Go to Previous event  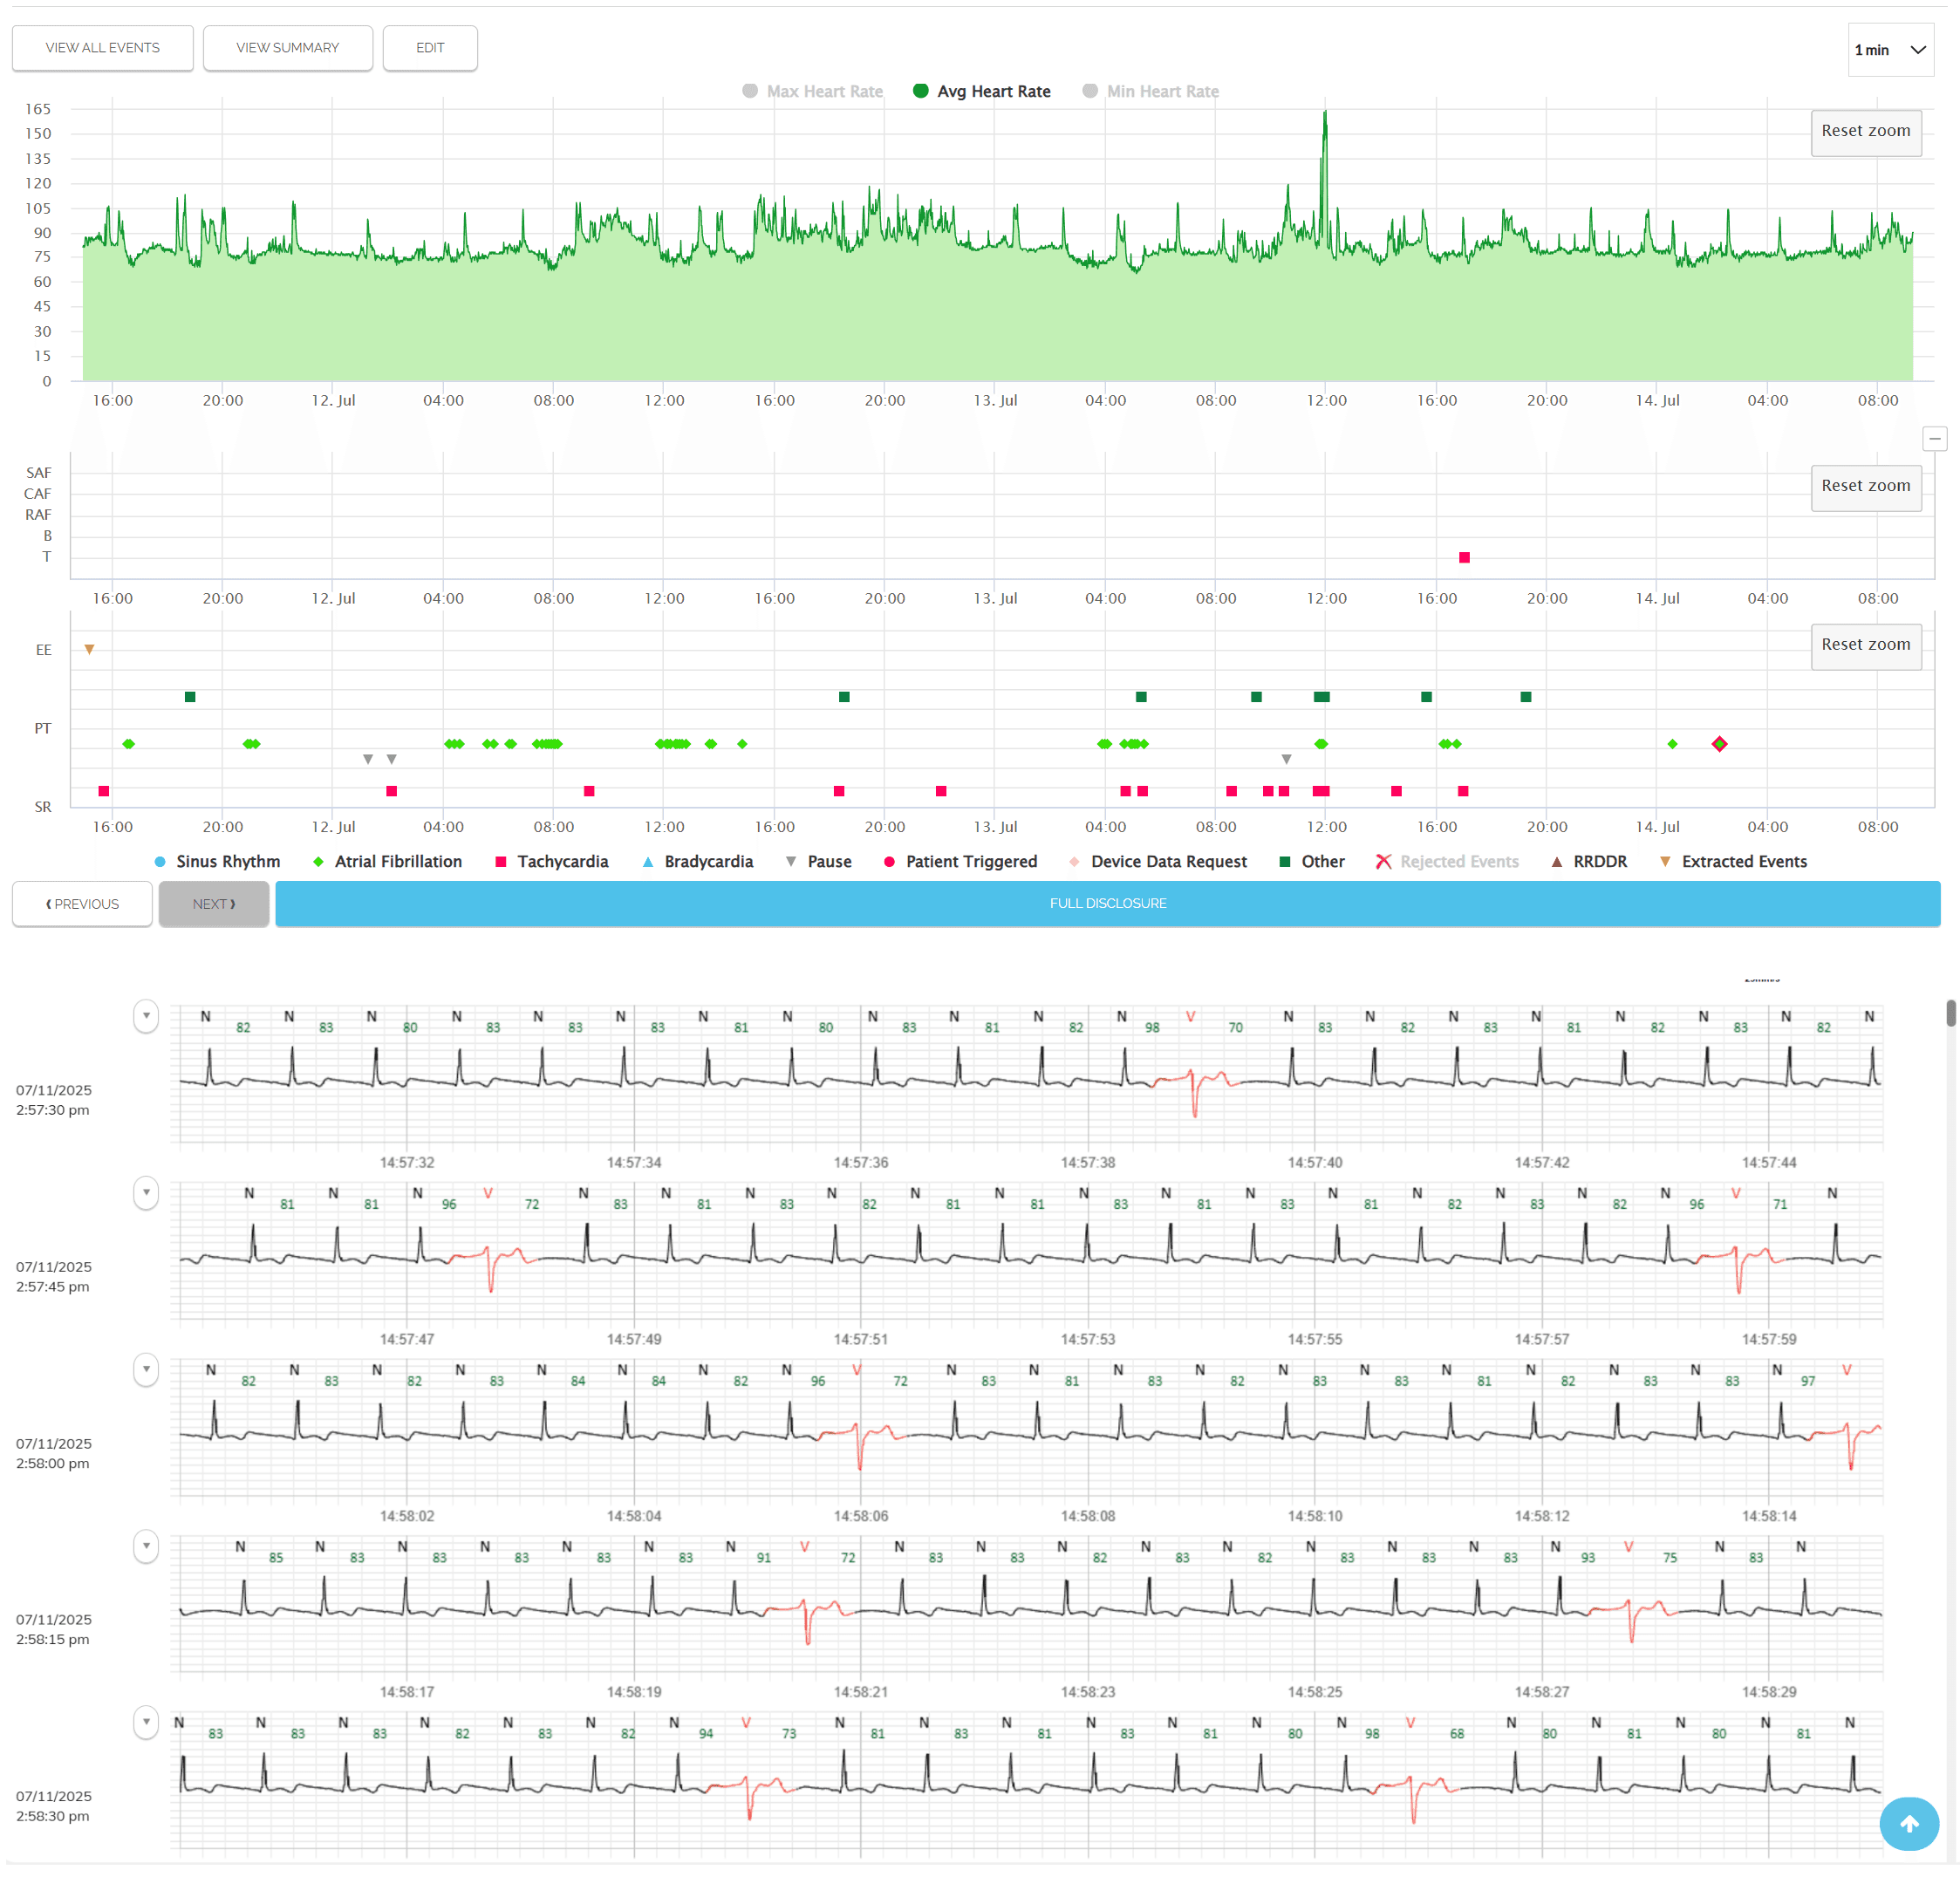click(82, 903)
